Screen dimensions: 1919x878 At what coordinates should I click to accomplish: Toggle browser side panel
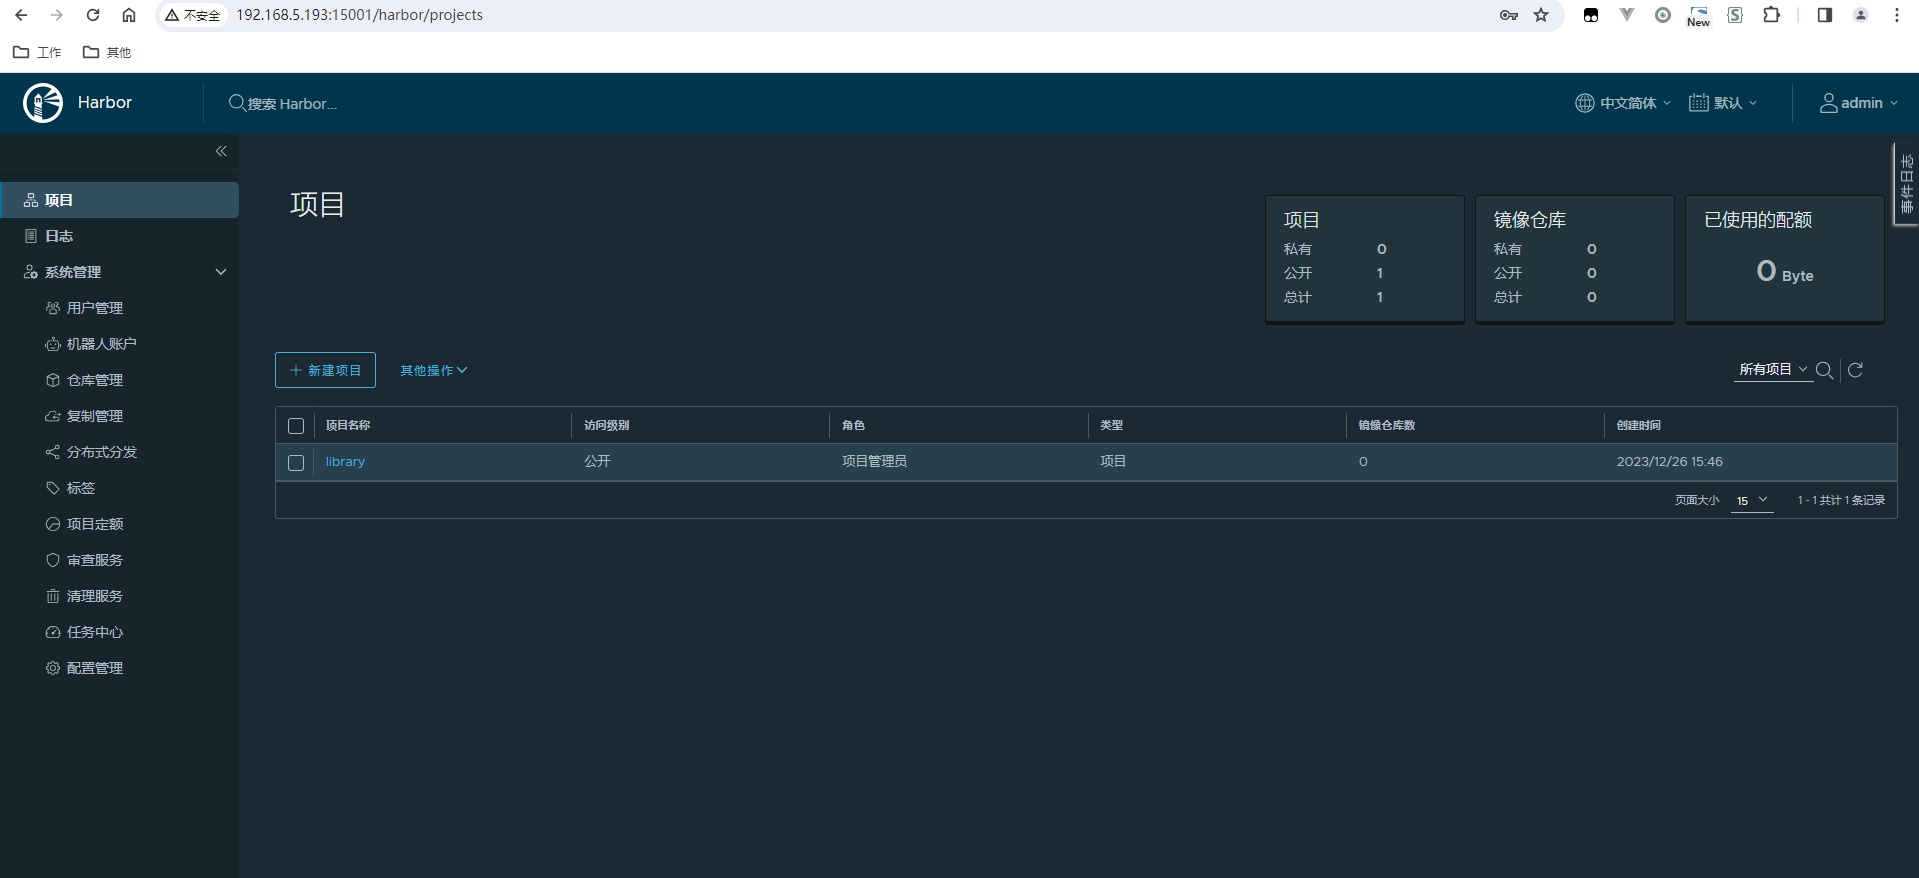pyautogui.click(x=1825, y=15)
